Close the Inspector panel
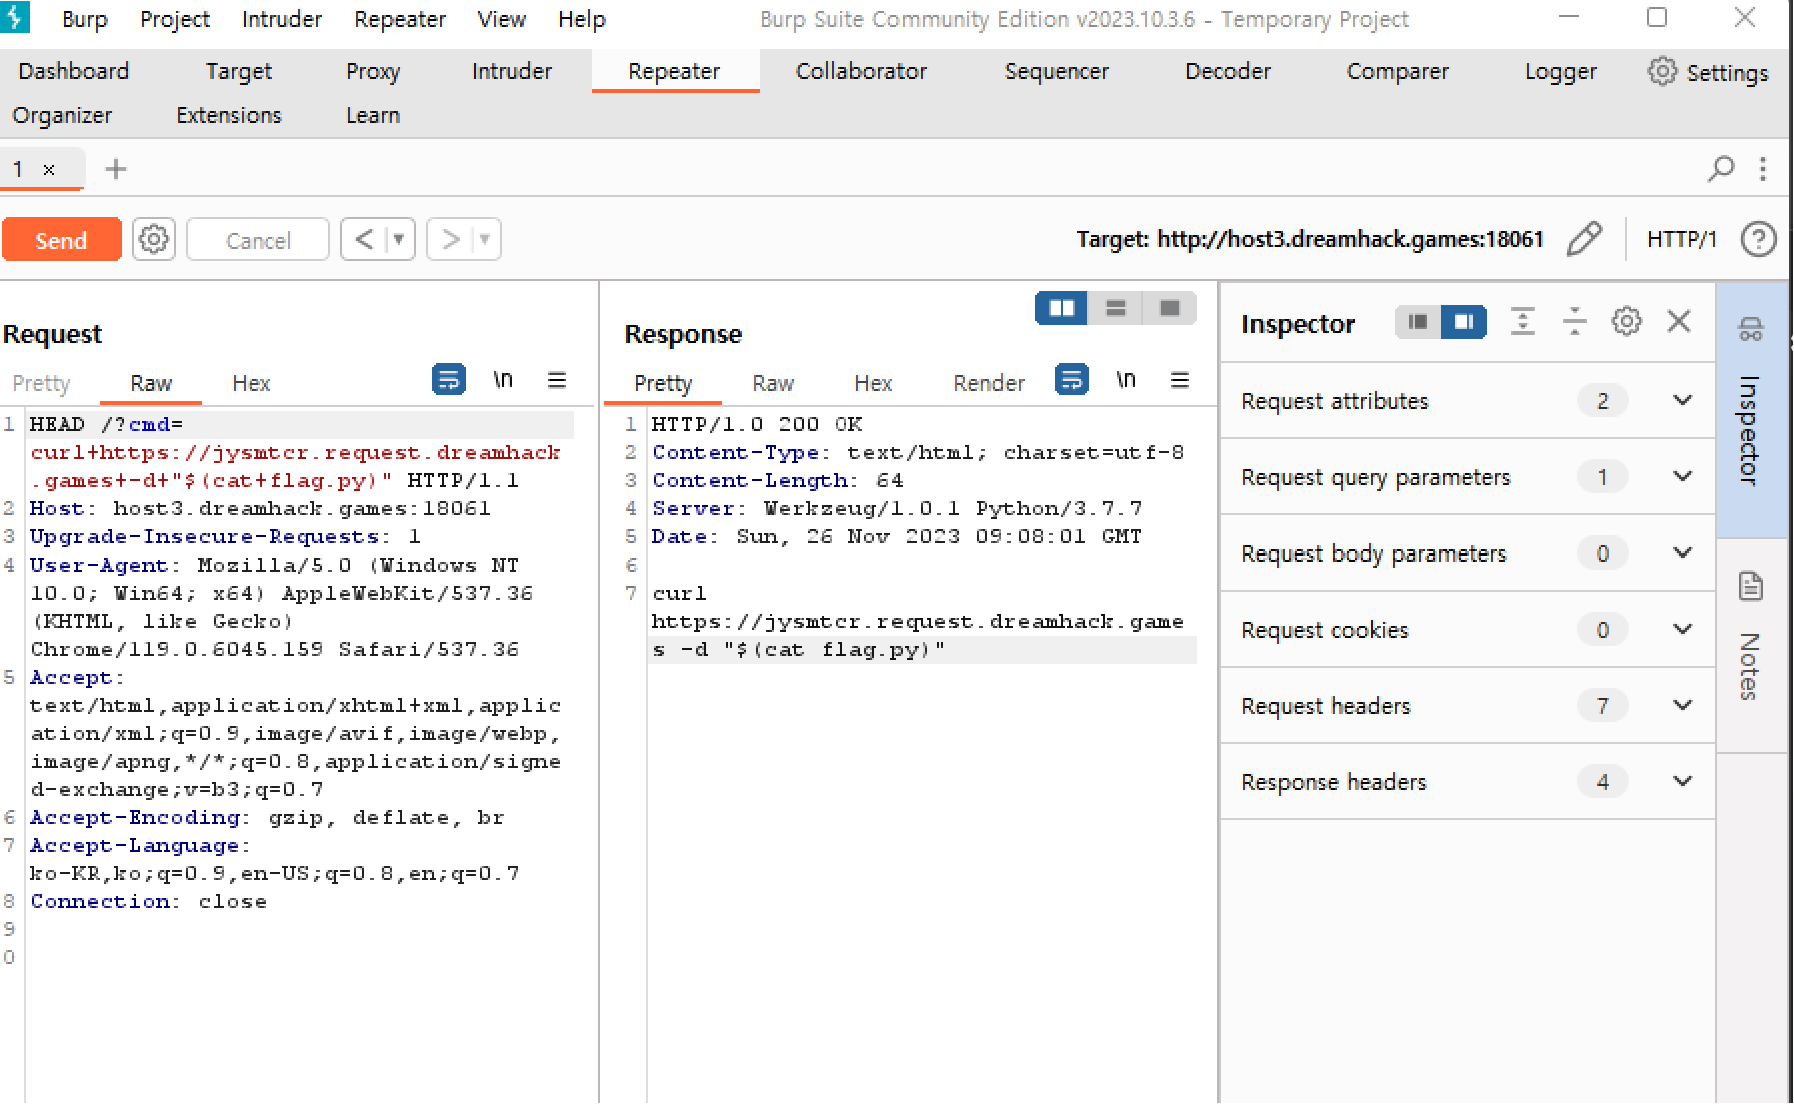 (x=1679, y=321)
